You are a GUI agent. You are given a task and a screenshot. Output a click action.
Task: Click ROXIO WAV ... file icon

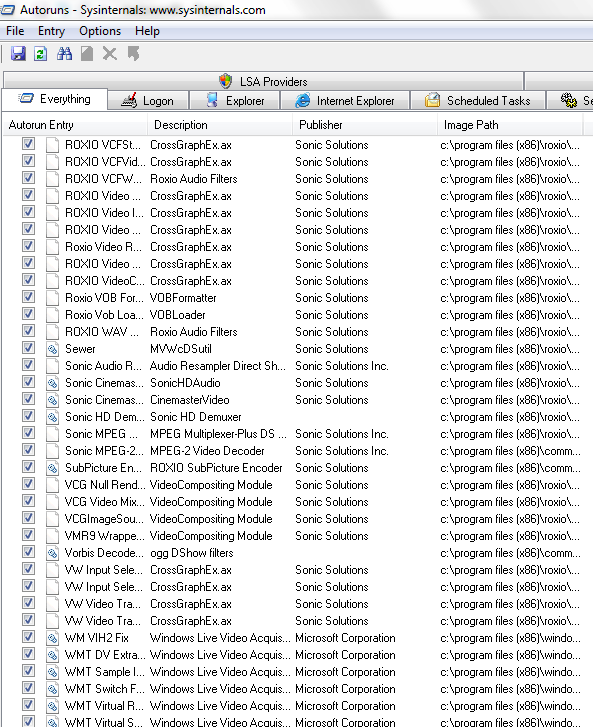point(52,332)
